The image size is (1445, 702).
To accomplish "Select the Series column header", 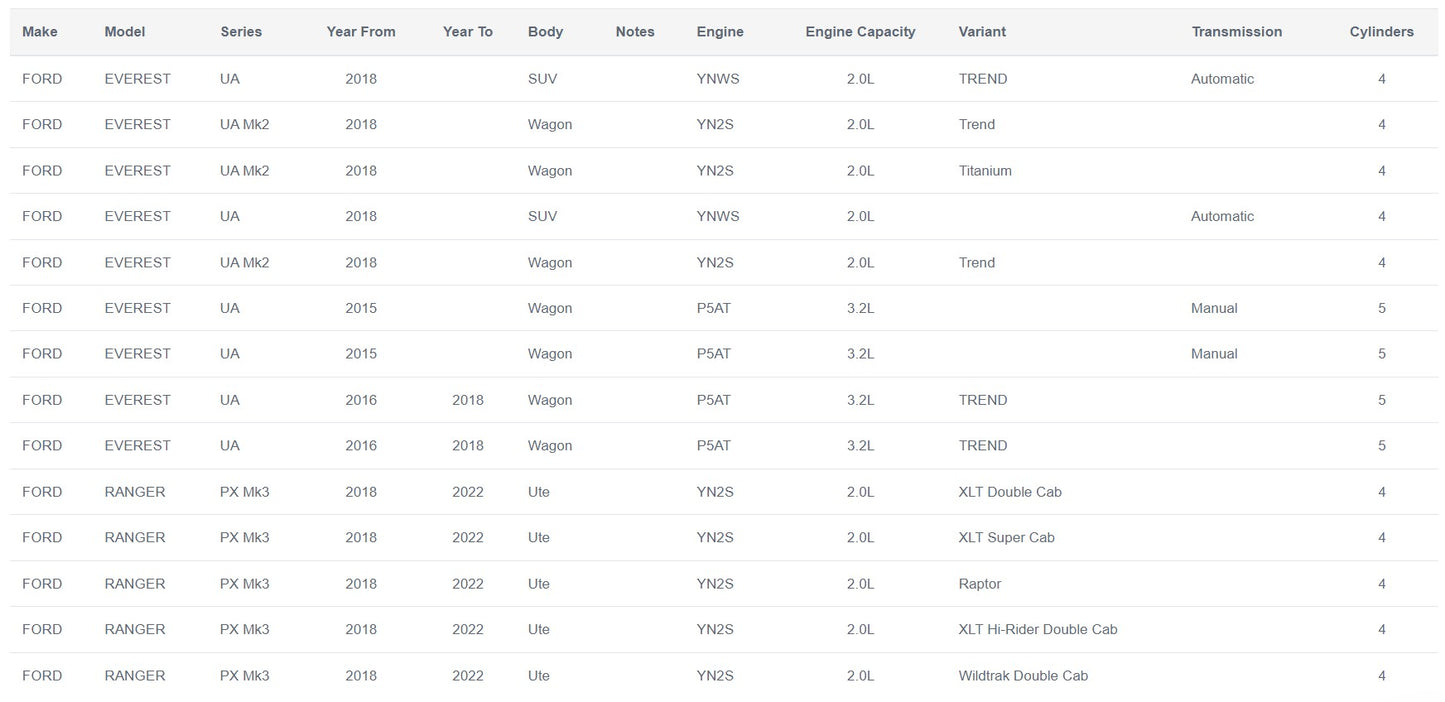I will coord(241,32).
